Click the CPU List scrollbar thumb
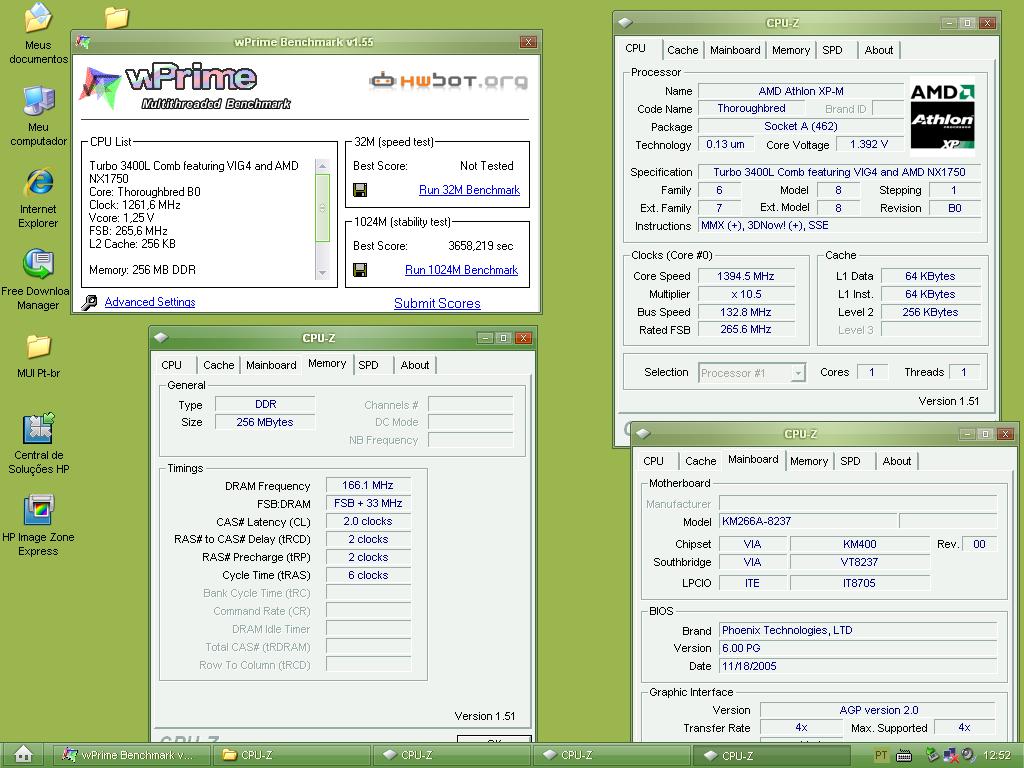The image size is (1024, 768). coord(323,208)
